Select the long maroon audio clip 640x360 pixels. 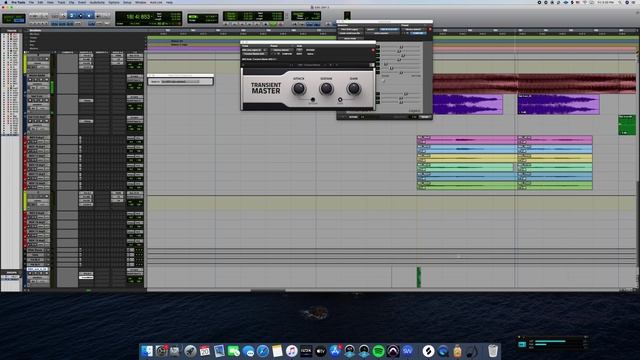pyautogui.click(x=534, y=84)
